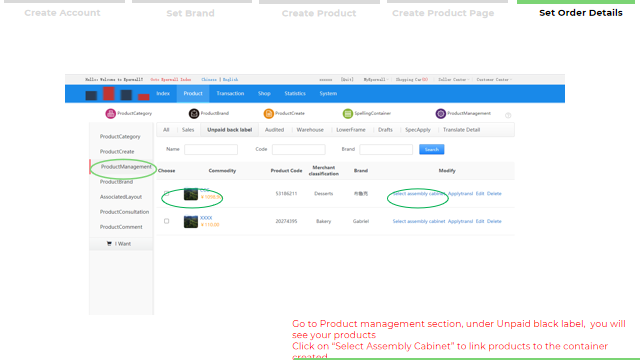Click the site logo in blue bar
The image size is (640, 360).
pos(117,94)
